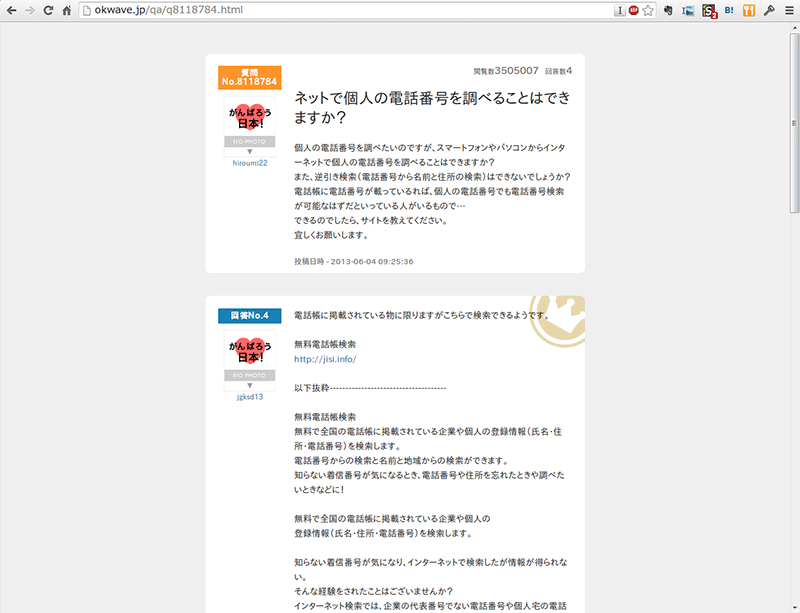
Task: Click the okwave.jp address bar
Action: [347, 10]
